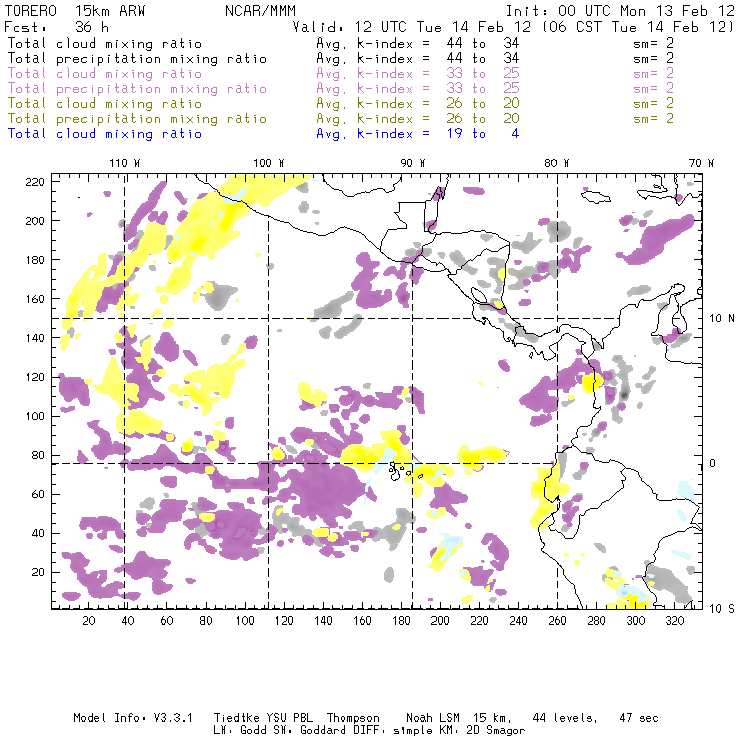The width and height of the screenshot is (740, 740).
Task: Click the purple "Total precipitation mixing ratio" legend entry
Action: coord(137,88)
